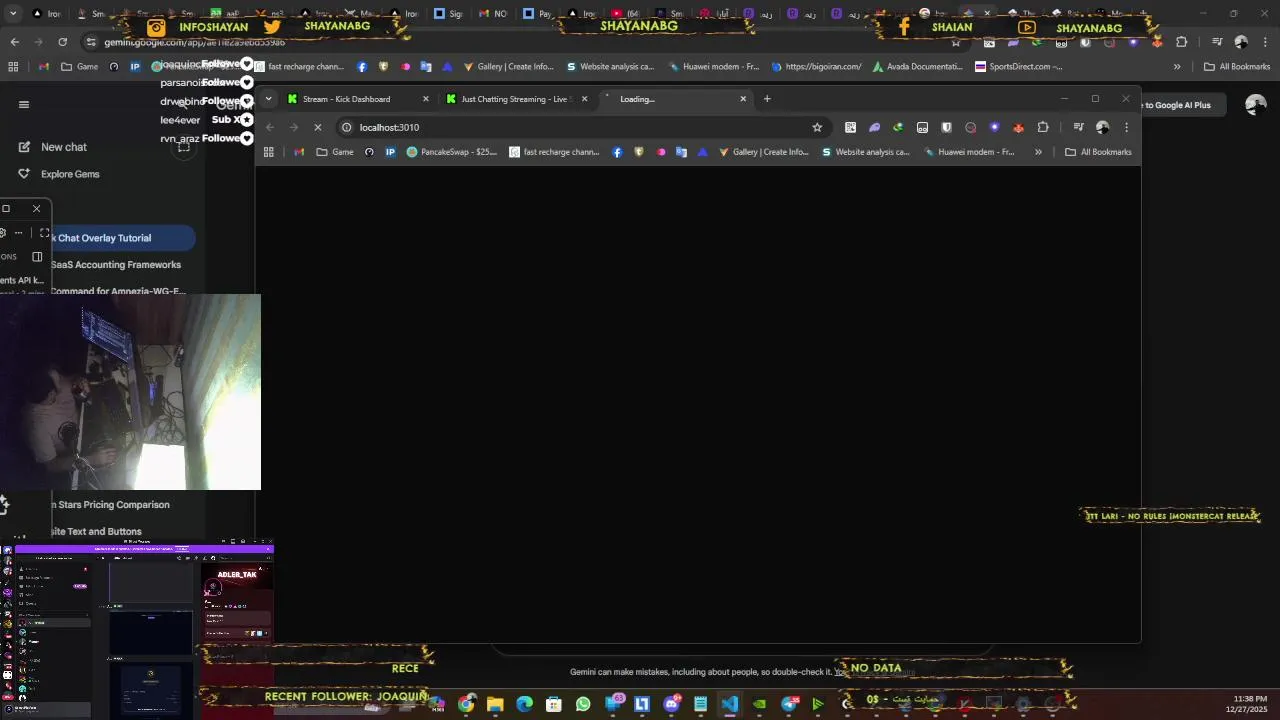Expand bookmarks overflow chevron in back window
Screen dimensions: 1280x720
pyautogui.click(x=1177, y=67)
